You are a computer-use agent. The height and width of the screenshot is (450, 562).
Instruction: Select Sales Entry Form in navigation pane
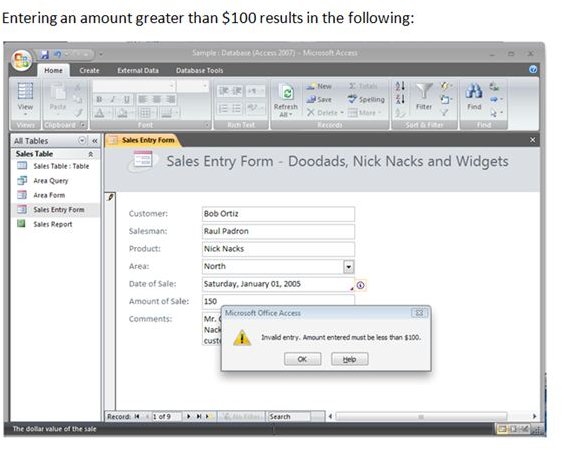[x=55, y=210]
